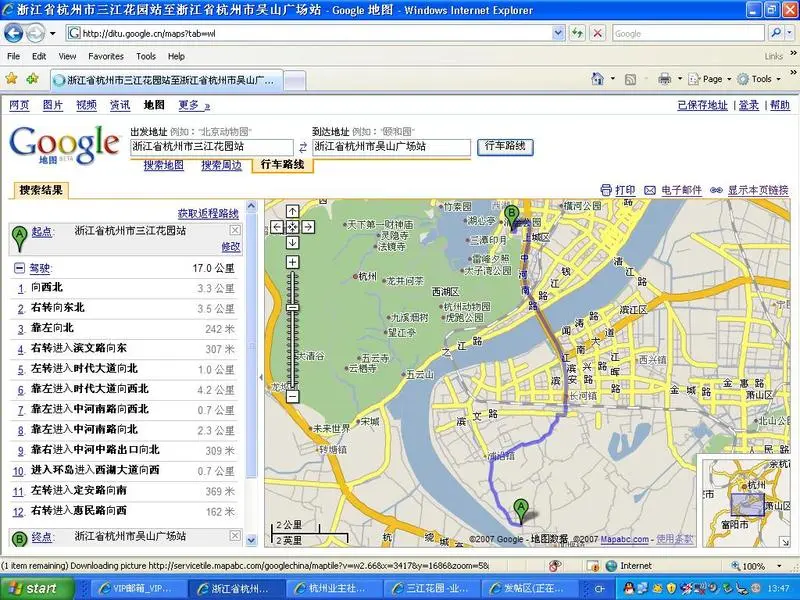
Task: Click the map zoom level slider handle
Action: coord(292,308)
